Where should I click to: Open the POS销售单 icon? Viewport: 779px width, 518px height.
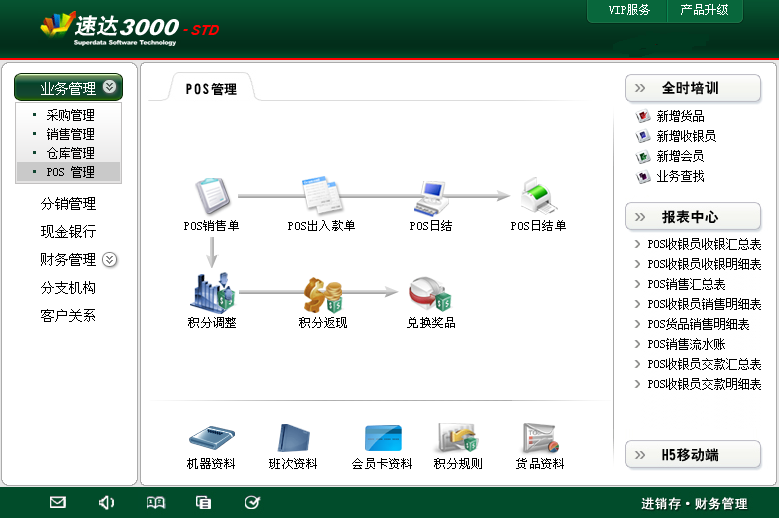click(213, 195)
